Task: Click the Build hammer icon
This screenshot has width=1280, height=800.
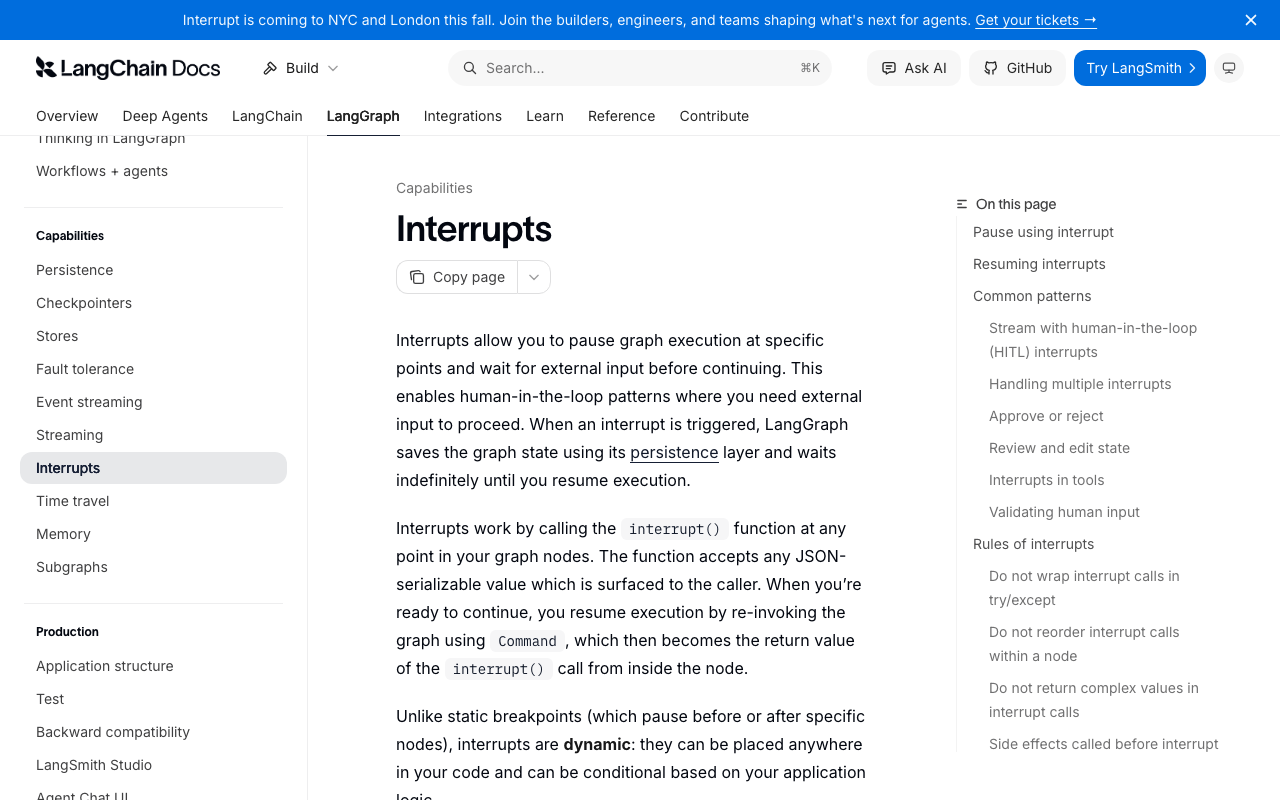Action: tap(270, 68)
